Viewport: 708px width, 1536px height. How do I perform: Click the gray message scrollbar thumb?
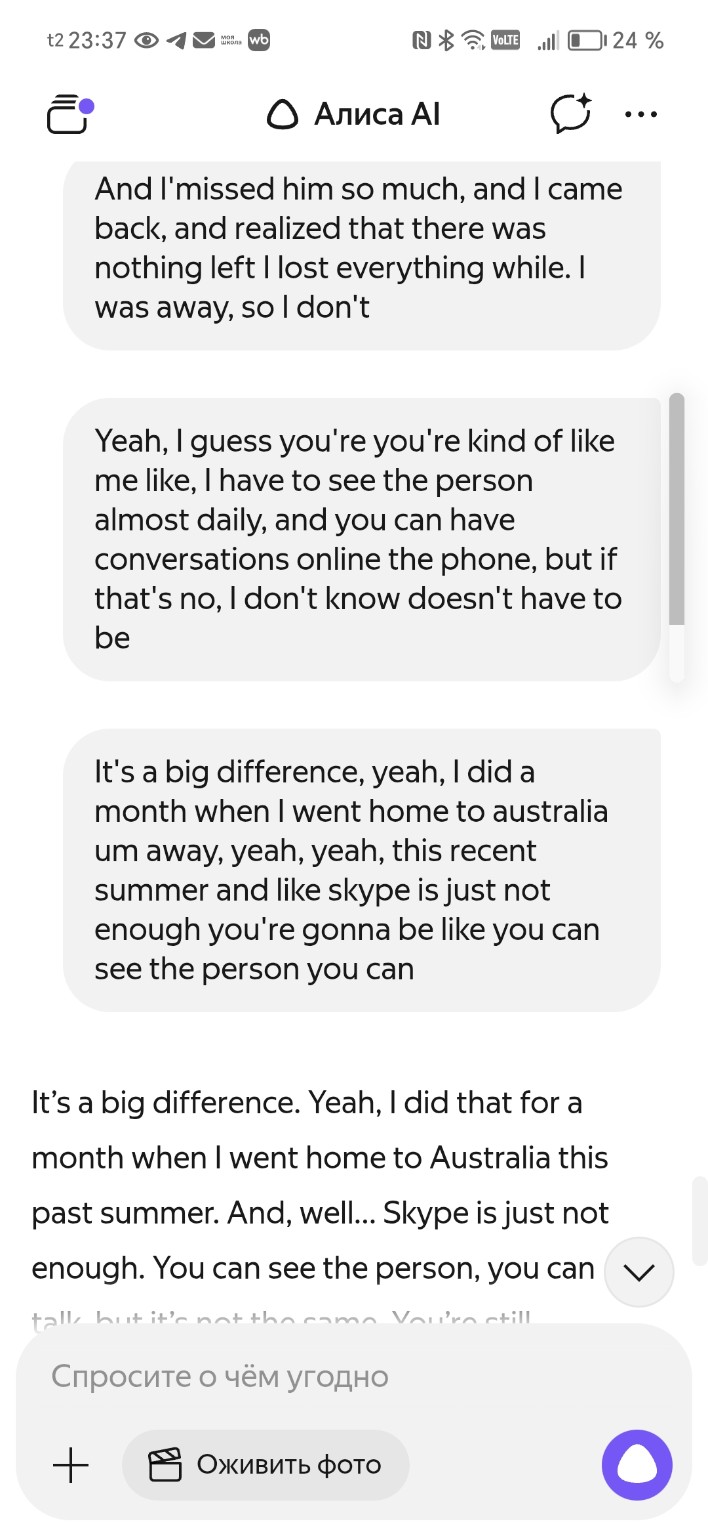pos(676,510)
